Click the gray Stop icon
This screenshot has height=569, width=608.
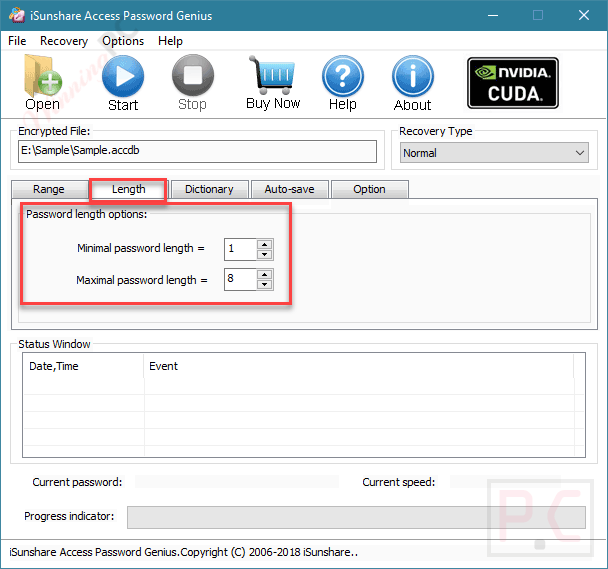[x=193, y=75]
